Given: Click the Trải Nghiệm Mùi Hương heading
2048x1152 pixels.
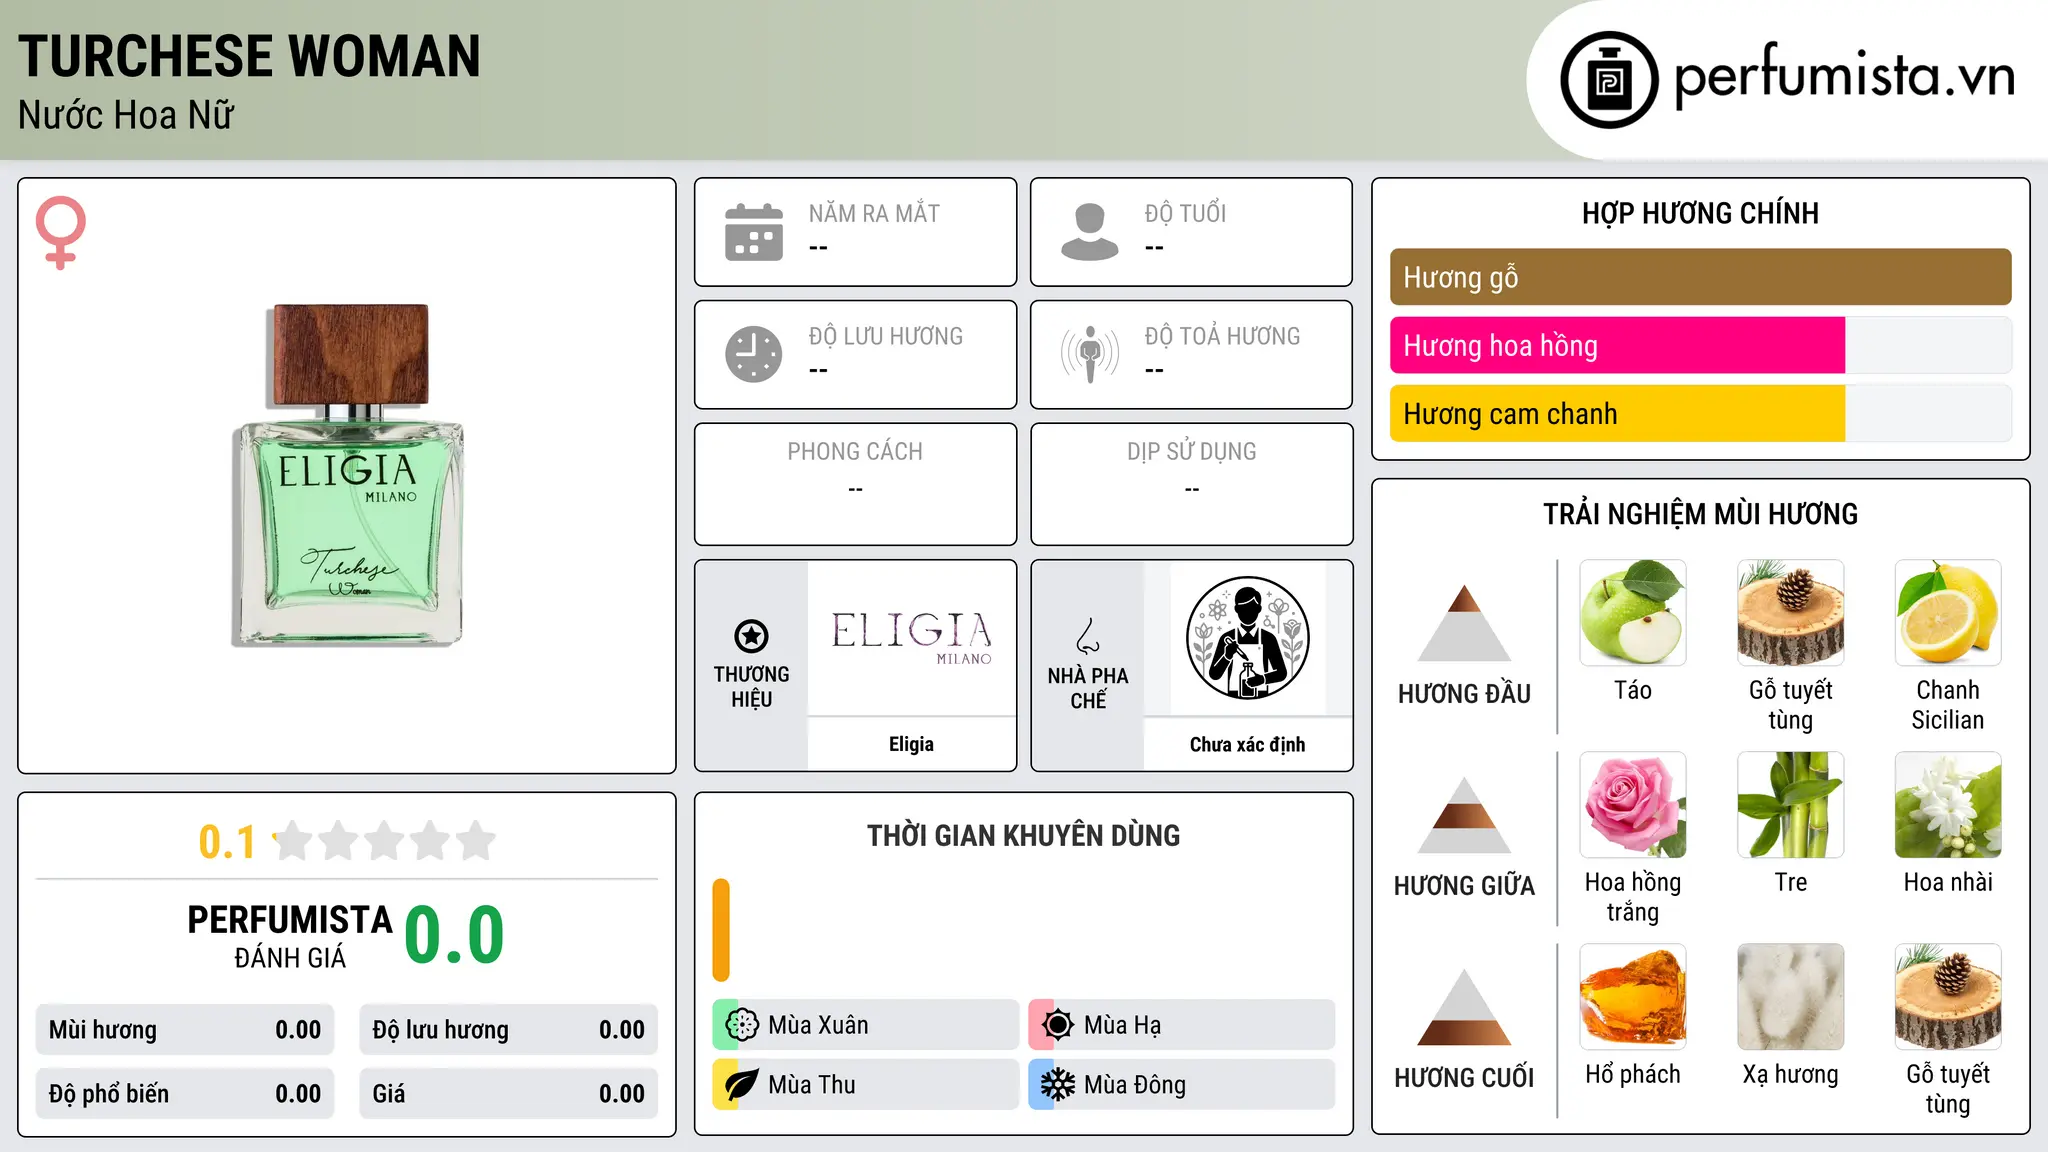Looking at the screenshot, I should 1700,514.
